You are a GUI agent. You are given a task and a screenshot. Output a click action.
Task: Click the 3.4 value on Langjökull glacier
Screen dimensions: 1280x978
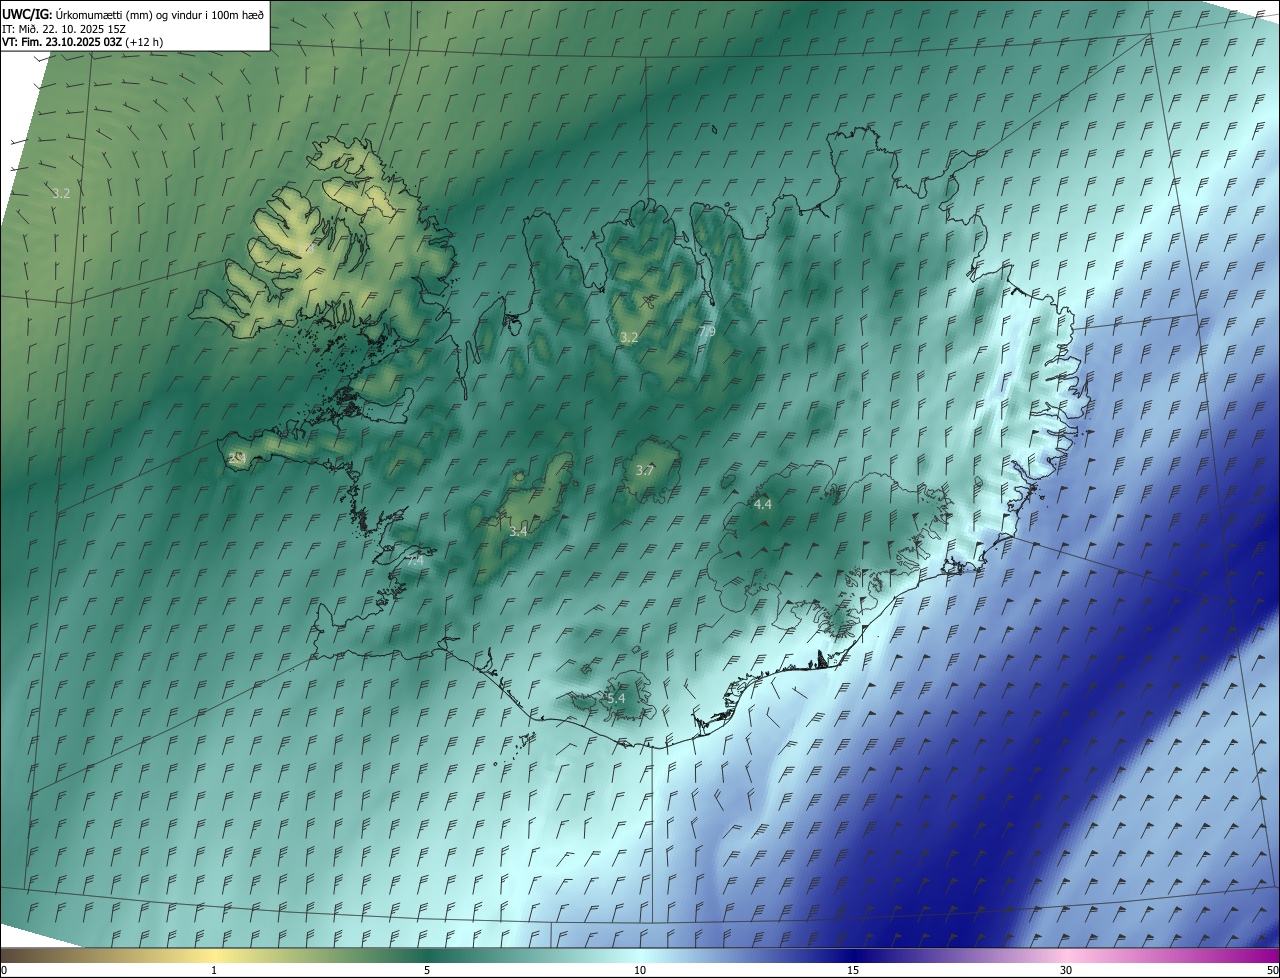click(x=517, y=532)
